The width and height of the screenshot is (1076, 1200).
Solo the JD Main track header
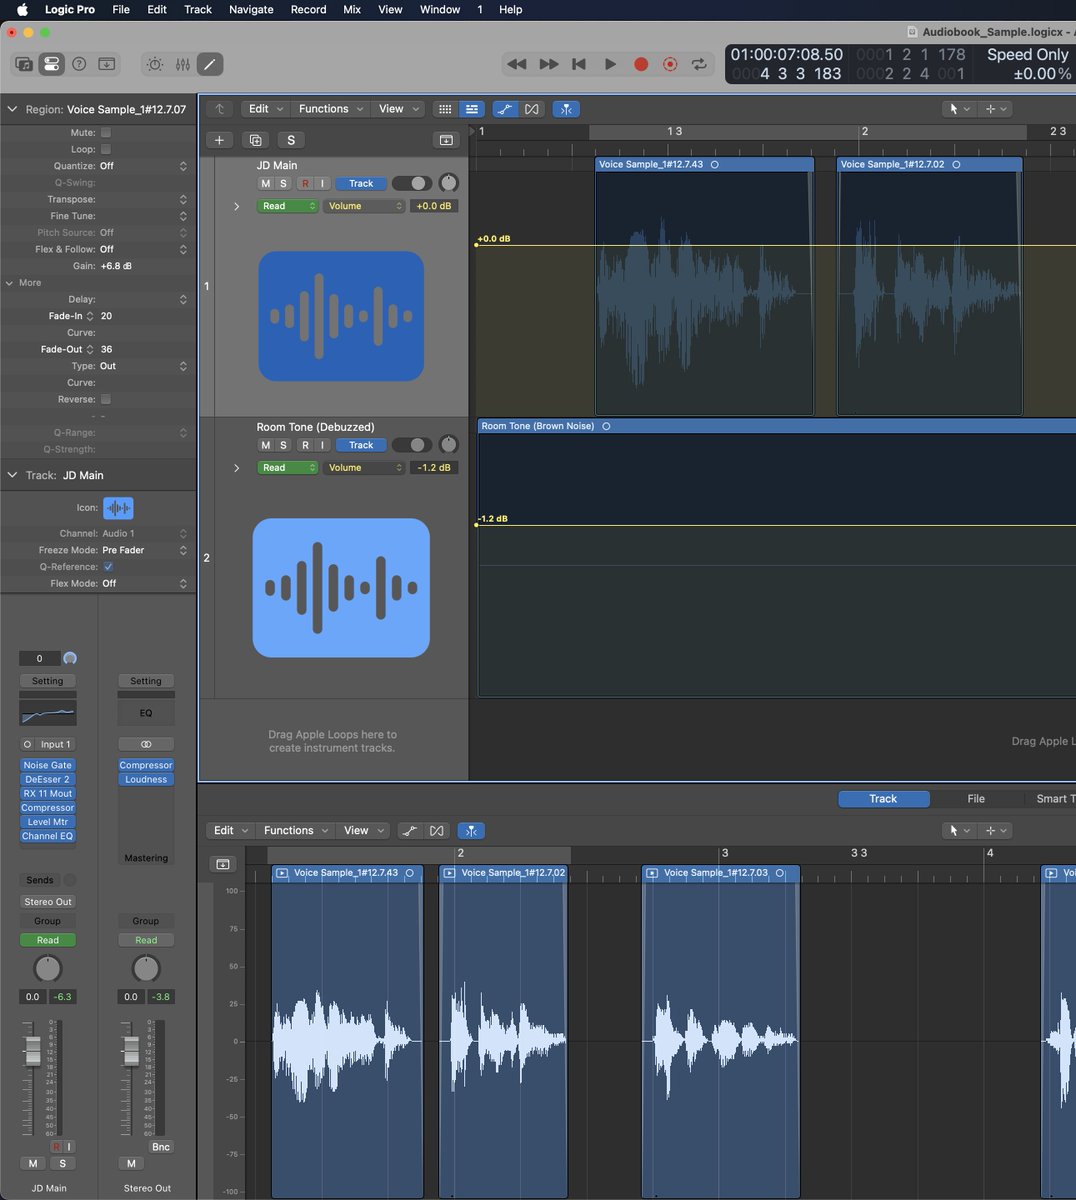pyautogui.click(x=283, y=184)
